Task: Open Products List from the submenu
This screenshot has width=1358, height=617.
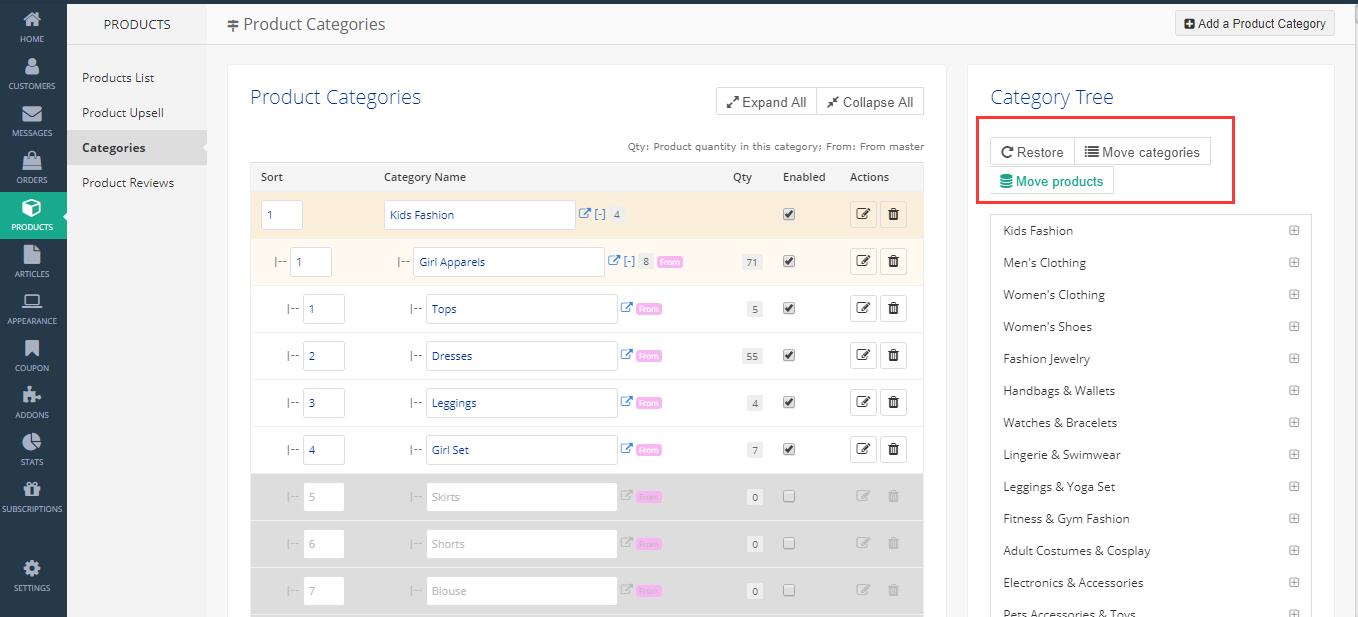Action: 118,78
